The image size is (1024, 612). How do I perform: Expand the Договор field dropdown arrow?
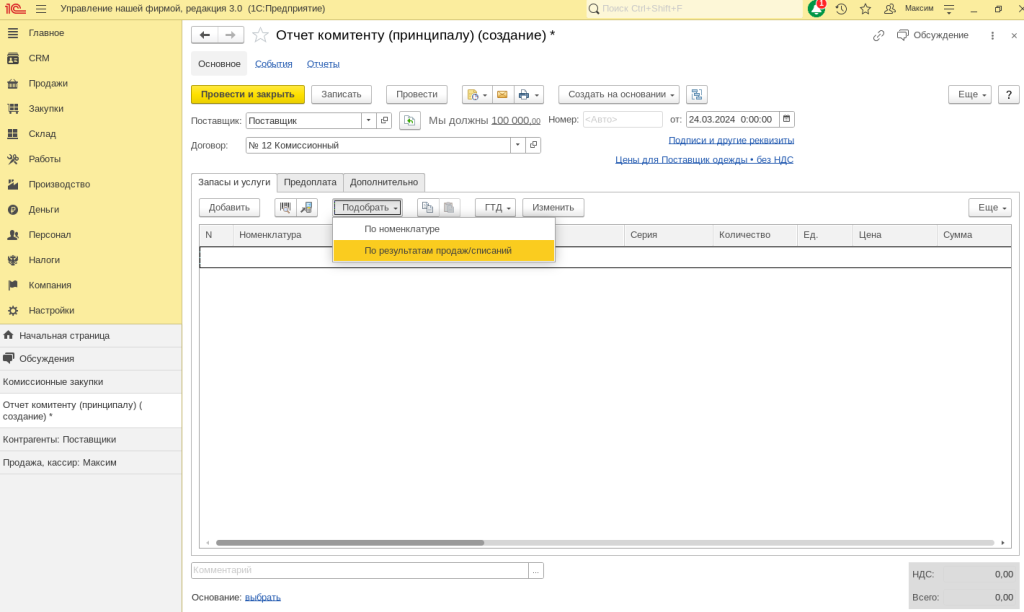[x=518, y=145]
